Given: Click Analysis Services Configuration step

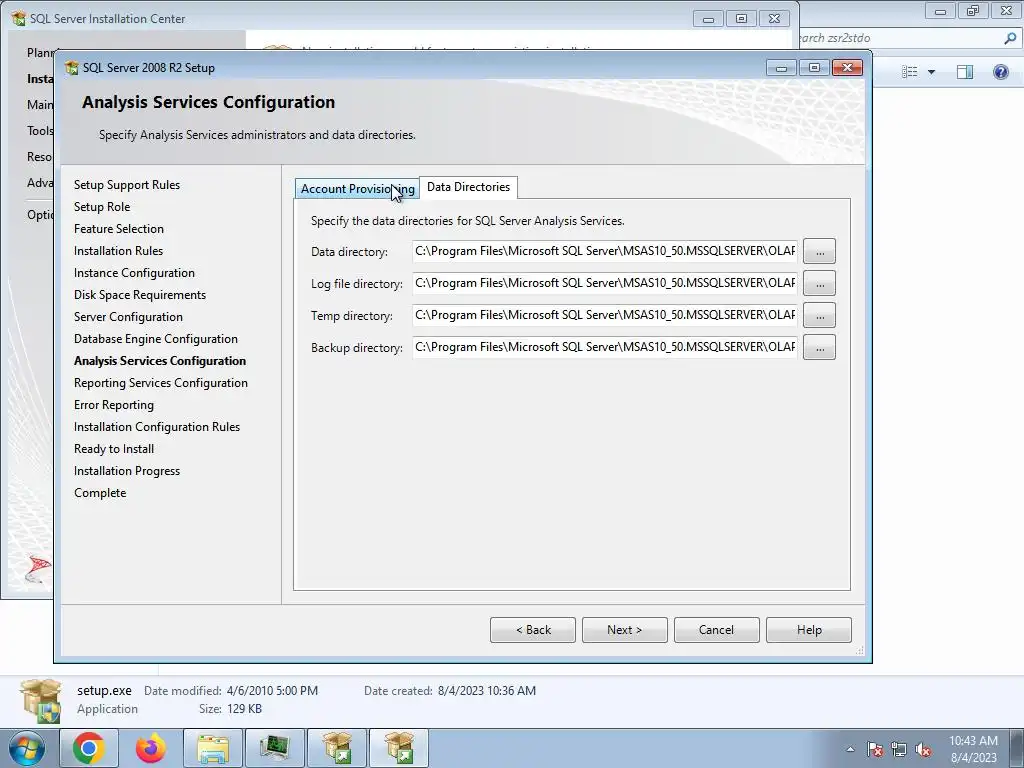Looking at the screenshot, I should (x=160, y=361).
